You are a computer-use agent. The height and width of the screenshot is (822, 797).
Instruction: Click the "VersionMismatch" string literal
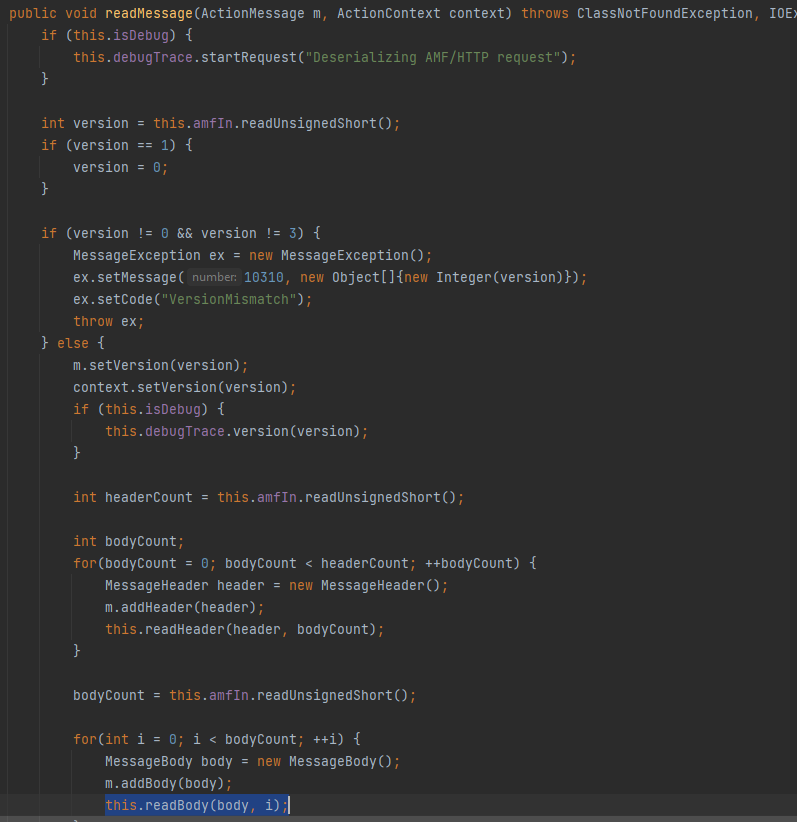coord(229,299)
